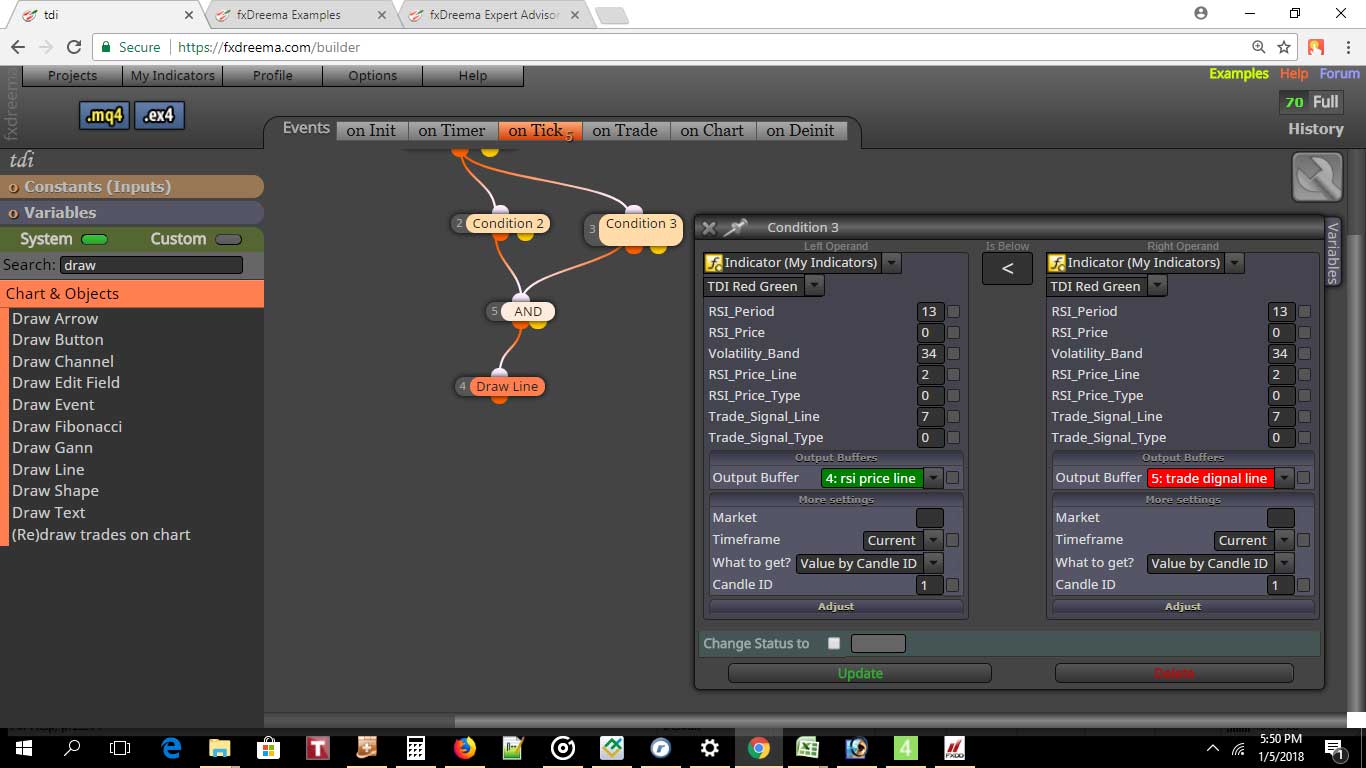Close the fxDreema Examples tab
Image resolution: width=1366 pixels, height=768 pixels.
[x=383, y=15]
